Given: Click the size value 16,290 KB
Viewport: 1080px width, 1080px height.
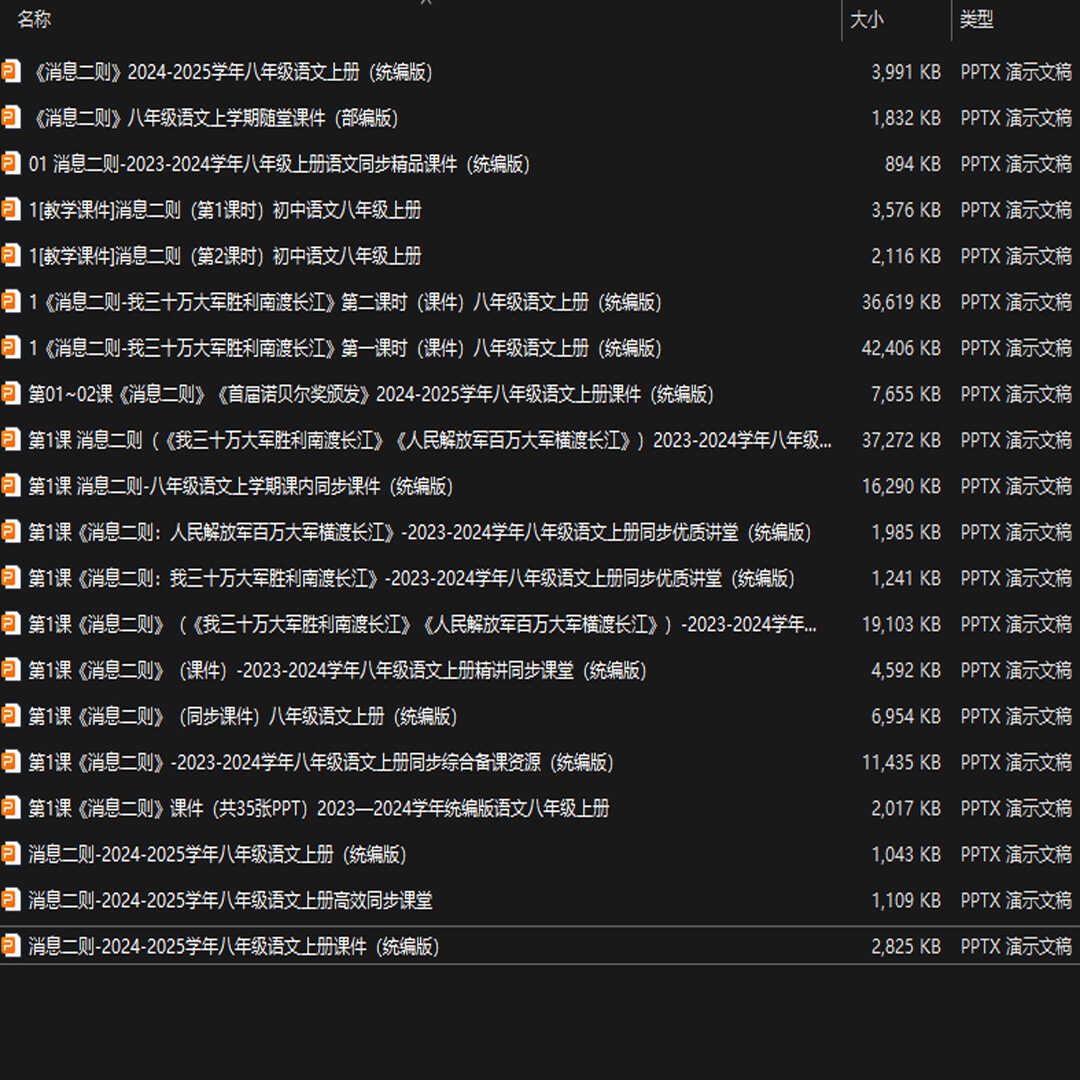Looking at the screenshot, I should [901, 486].
